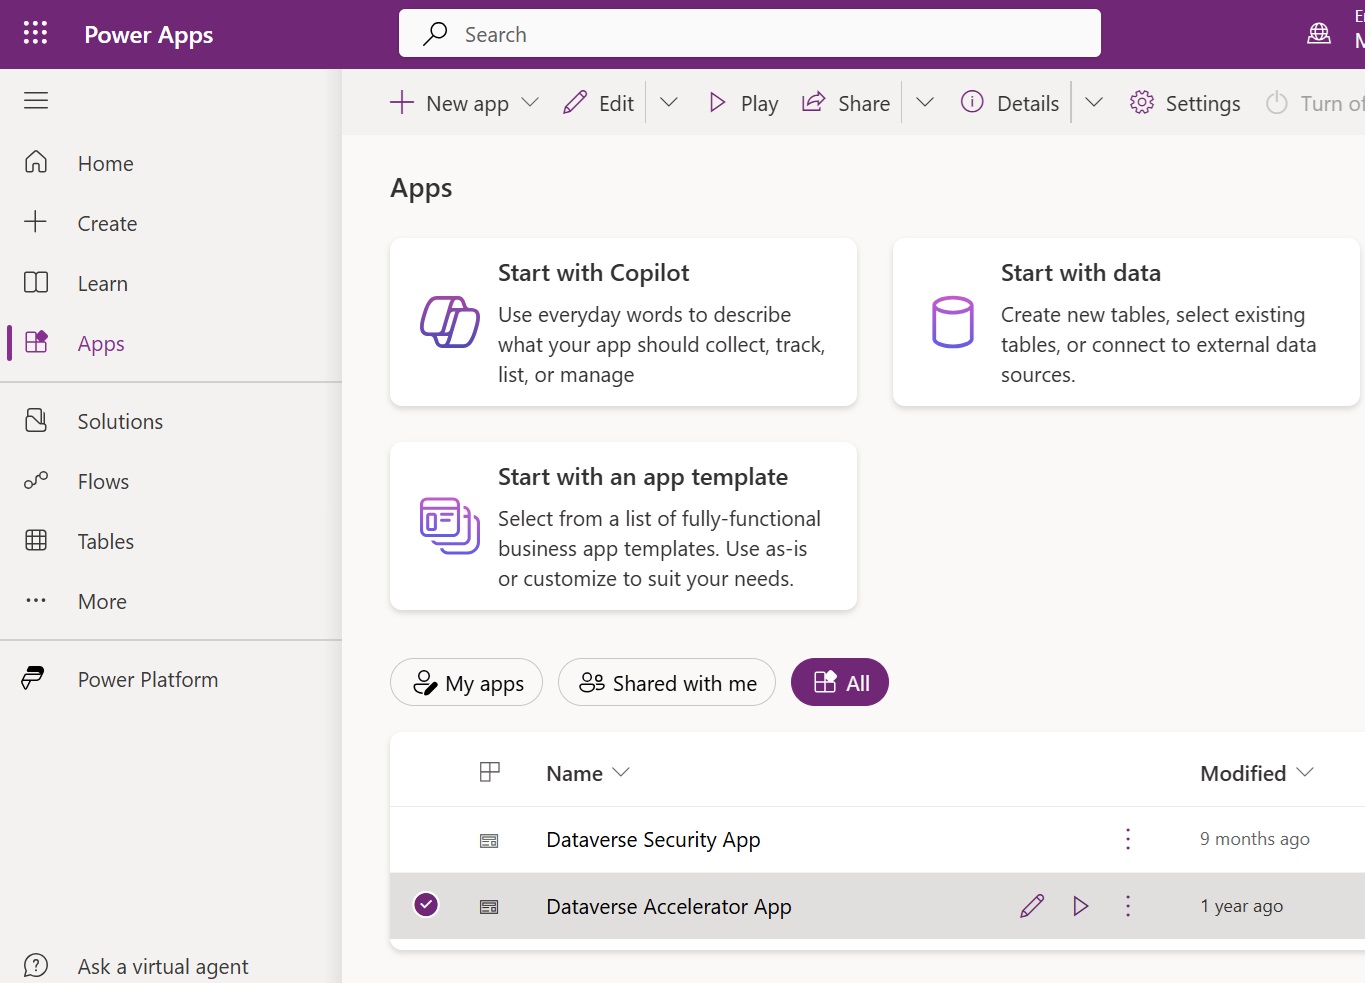The height and width of the screenshot is (983, 1365).
Task: Select the Start with Copilot card
Action: (623, 322)
